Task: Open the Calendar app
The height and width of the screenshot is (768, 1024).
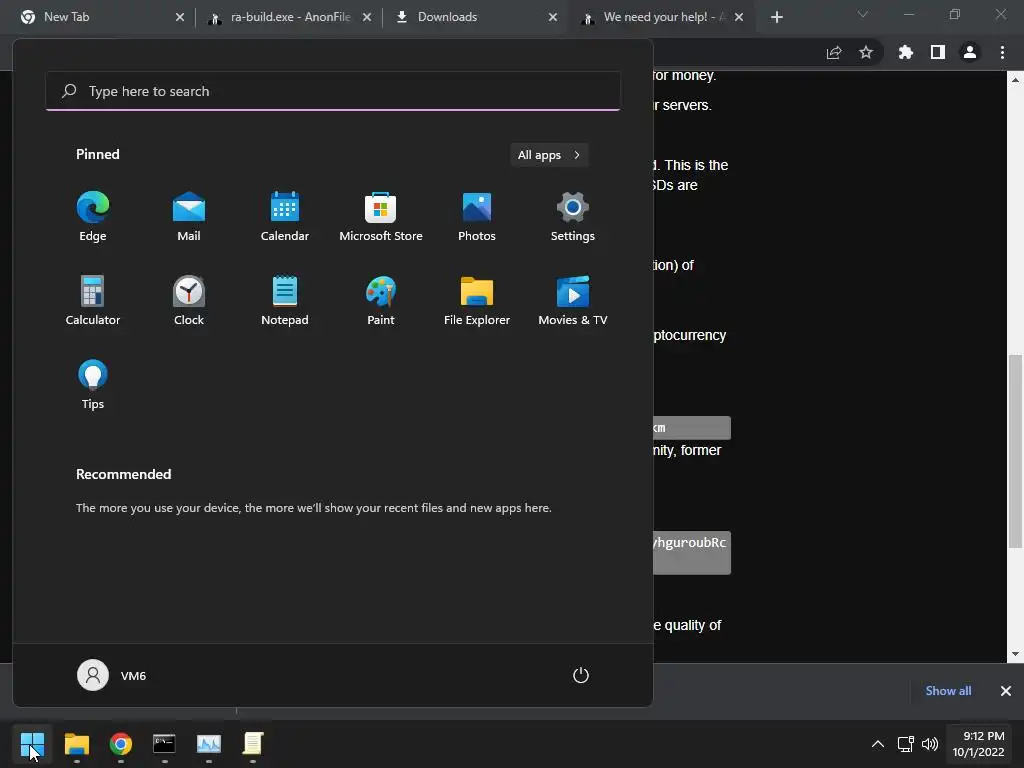Action: [x=285, y=217]
